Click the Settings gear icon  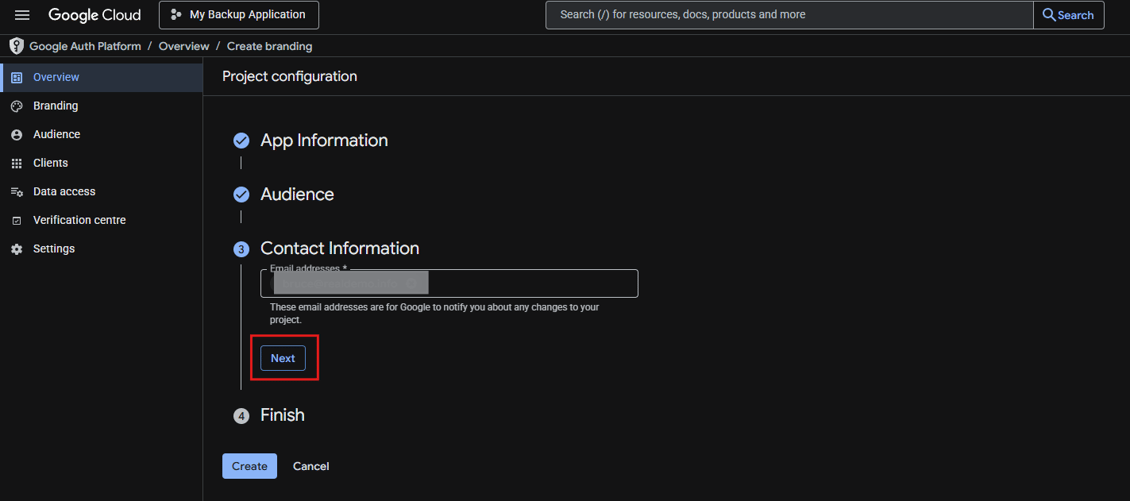(17, 249)
